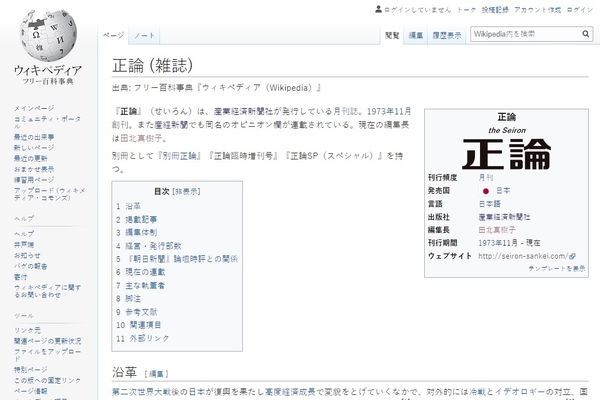Open http://seiron-sankei.com/ website link

[x=523, y=256]
